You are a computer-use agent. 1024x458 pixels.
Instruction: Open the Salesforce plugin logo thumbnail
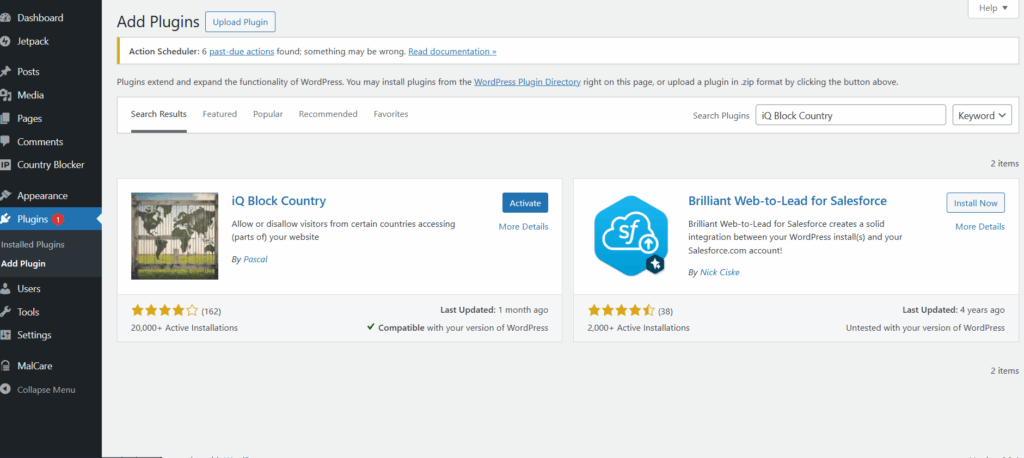(x=631, y=236)
